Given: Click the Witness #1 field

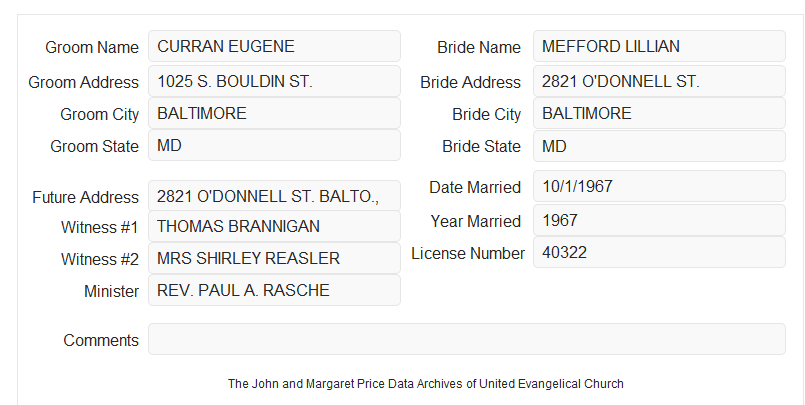Looking at the screenshot, I should [274, 226].
